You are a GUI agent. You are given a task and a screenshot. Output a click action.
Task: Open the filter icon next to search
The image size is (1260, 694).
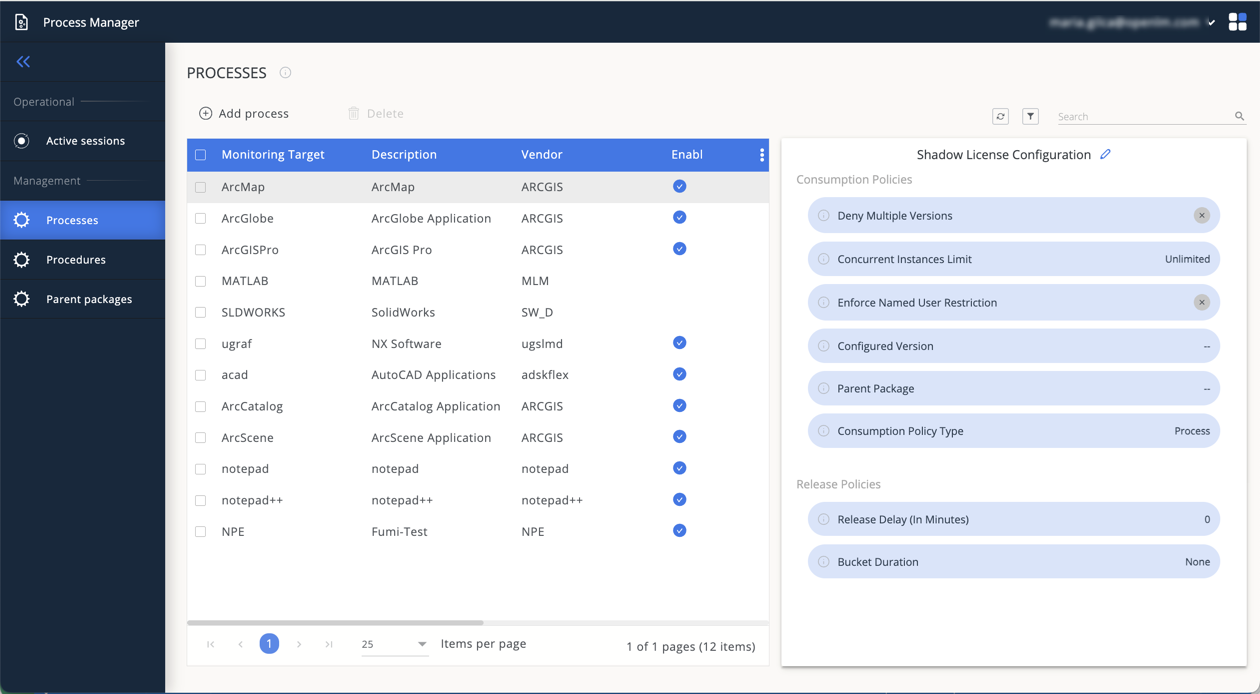pos(1030,116)
